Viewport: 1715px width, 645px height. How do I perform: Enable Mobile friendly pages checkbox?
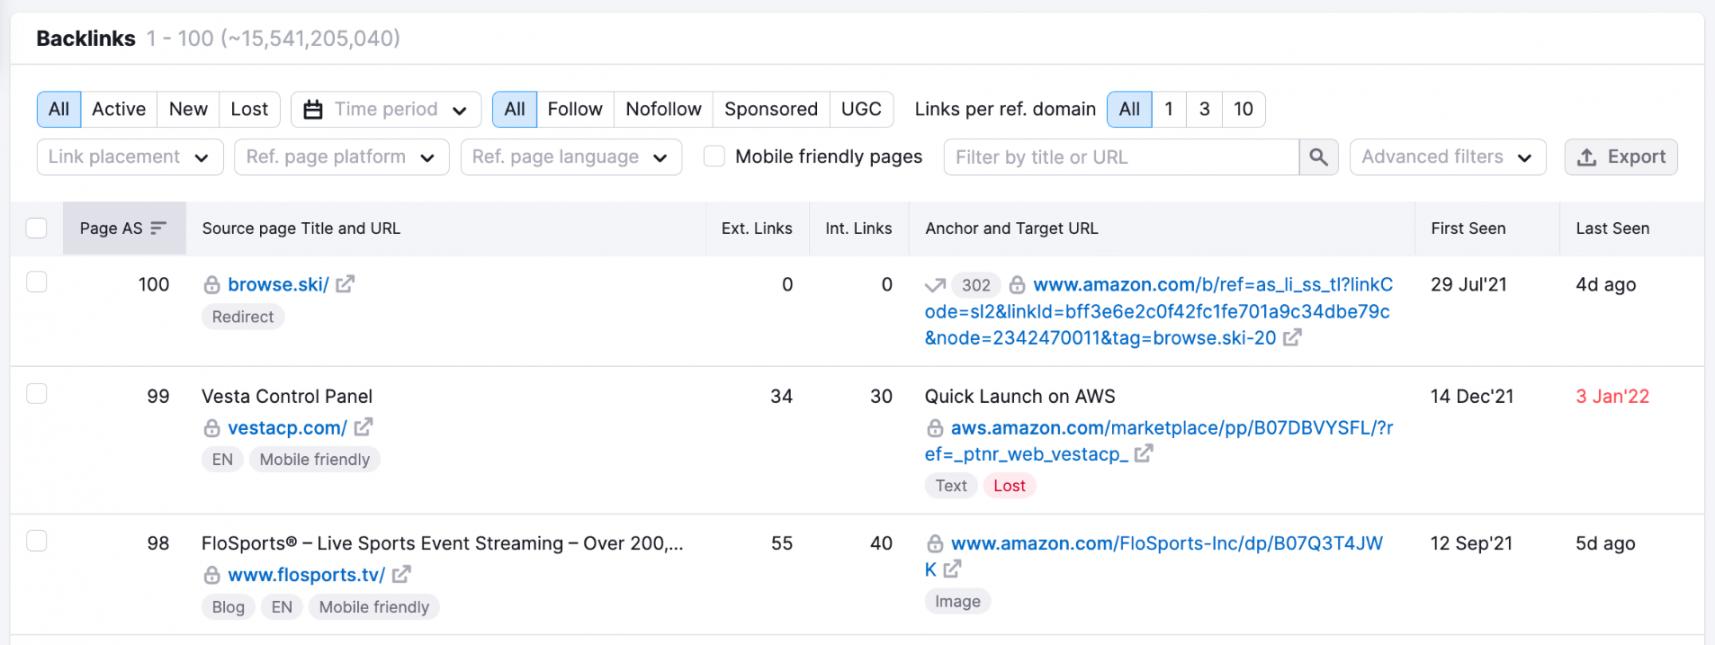[x=714, y=156]
